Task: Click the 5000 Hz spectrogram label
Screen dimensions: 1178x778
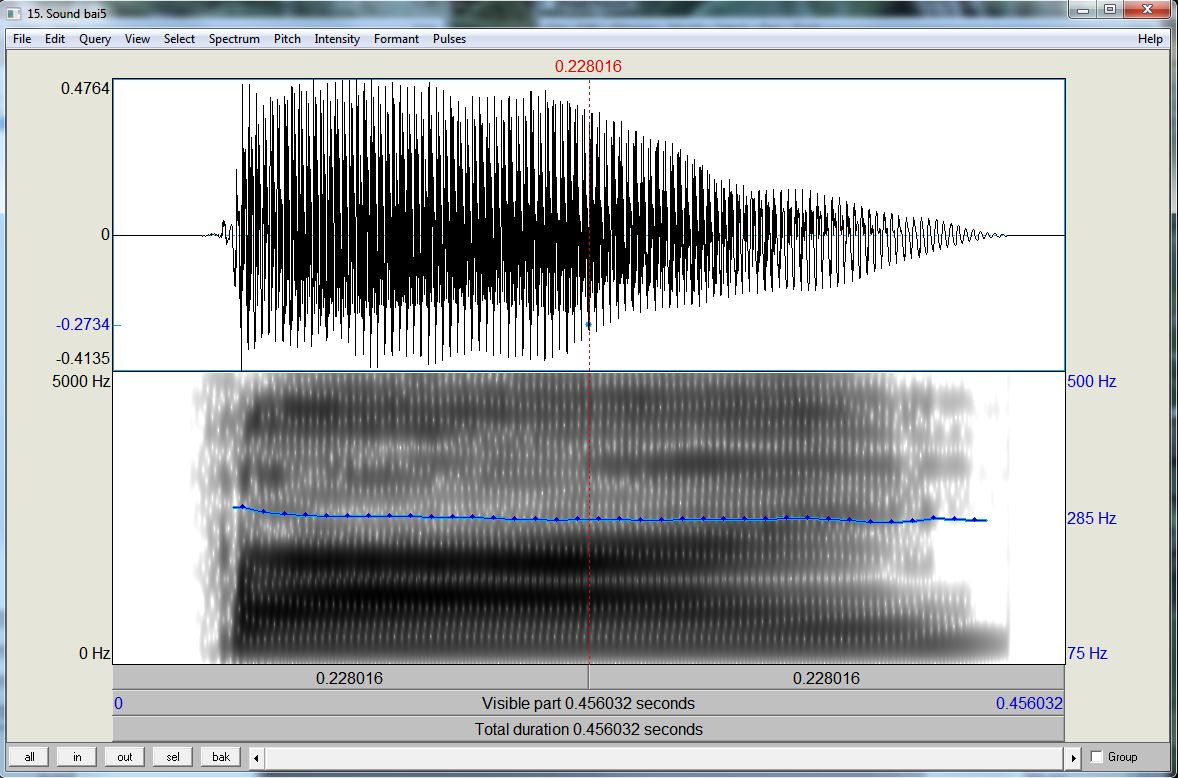Action: pyautogui.click(x=81, y=381)
